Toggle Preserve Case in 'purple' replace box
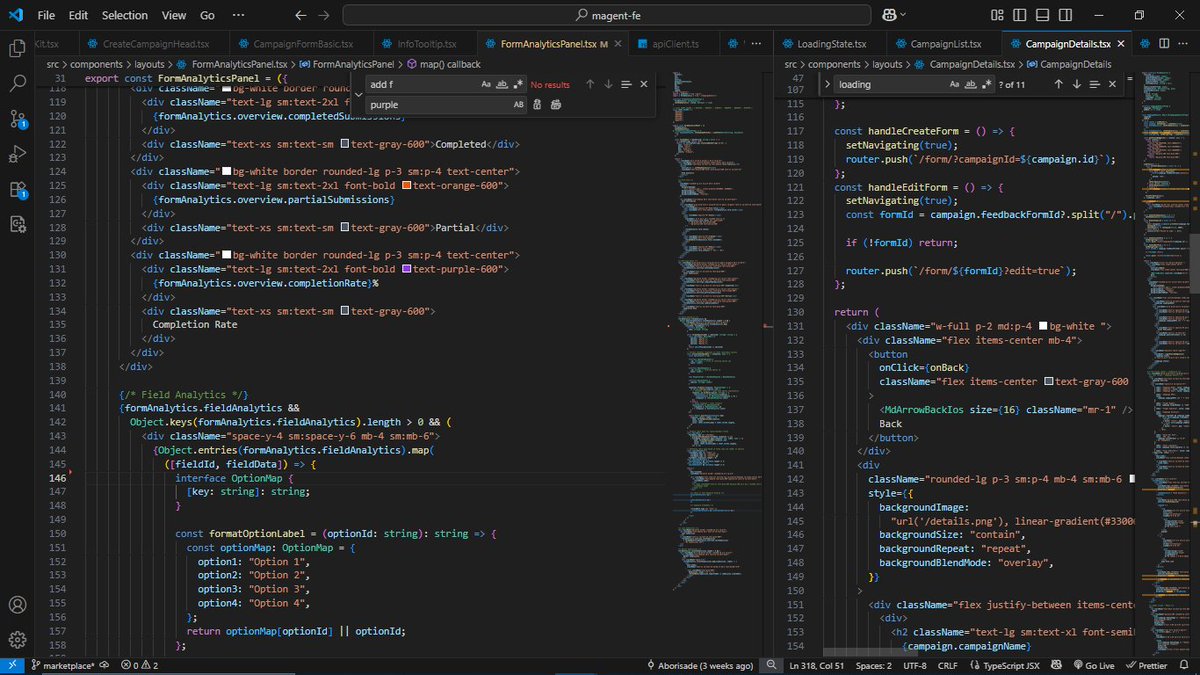 [518, 105]
